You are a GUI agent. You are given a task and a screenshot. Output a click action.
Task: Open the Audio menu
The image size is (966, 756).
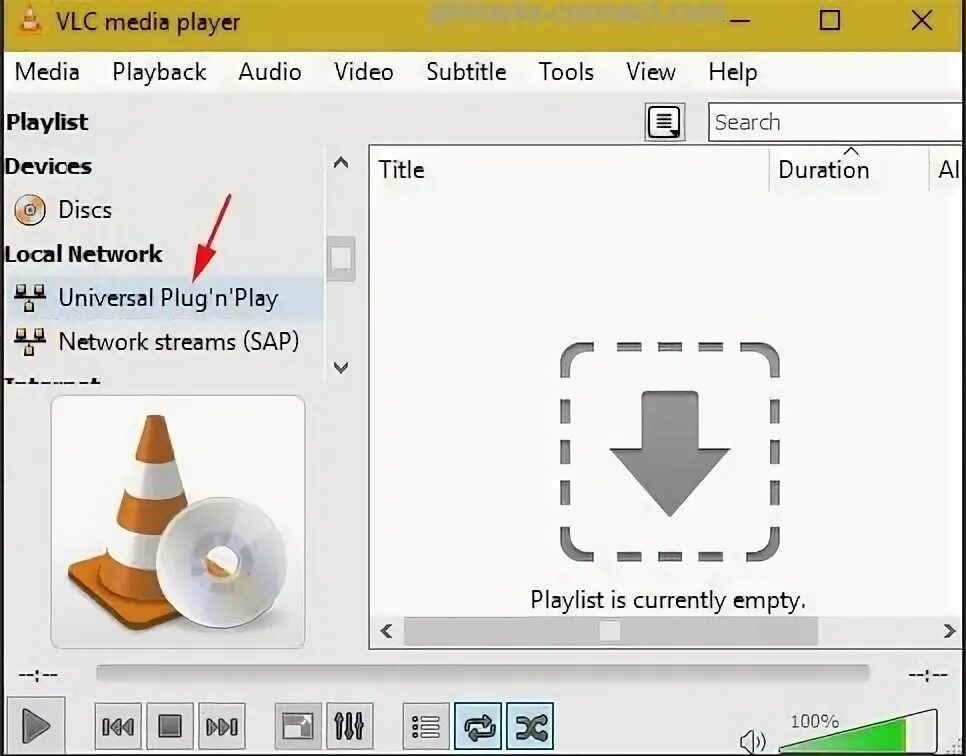pyautogui.click(x=270, y=72)
